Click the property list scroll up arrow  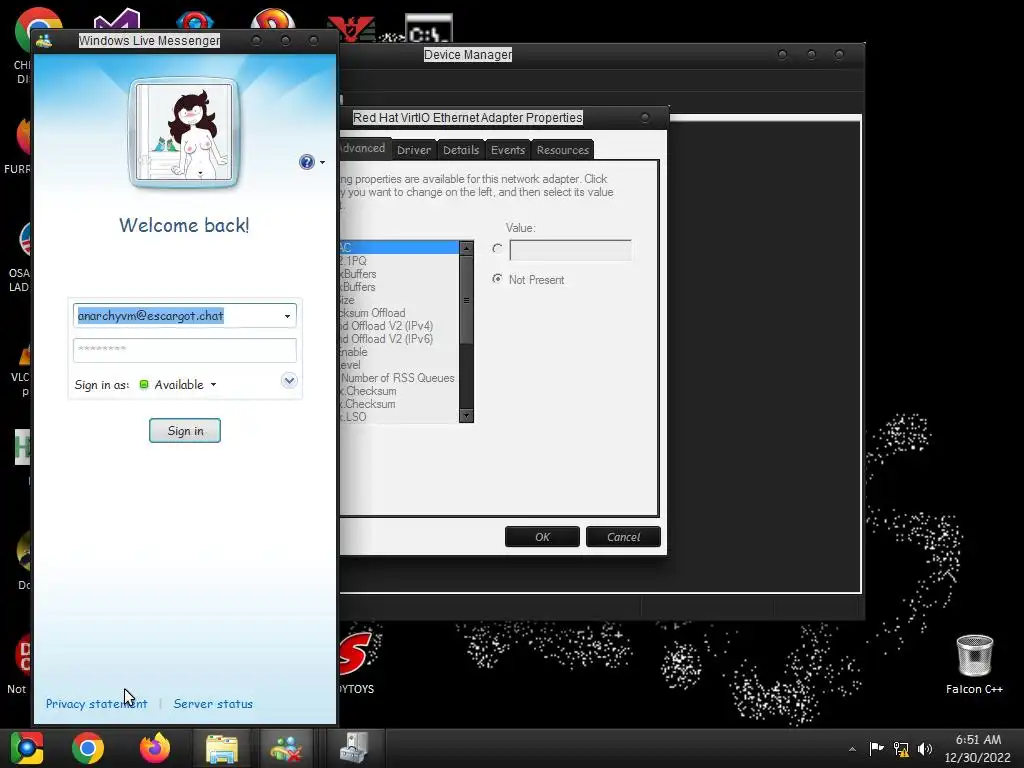(466, 248)
